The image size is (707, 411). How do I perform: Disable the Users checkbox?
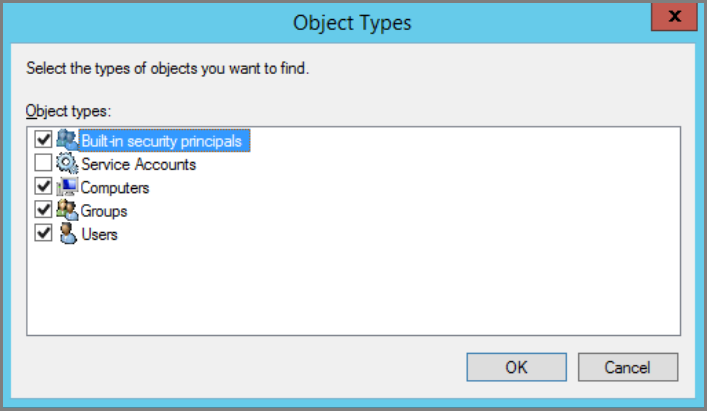coord(43,233)
